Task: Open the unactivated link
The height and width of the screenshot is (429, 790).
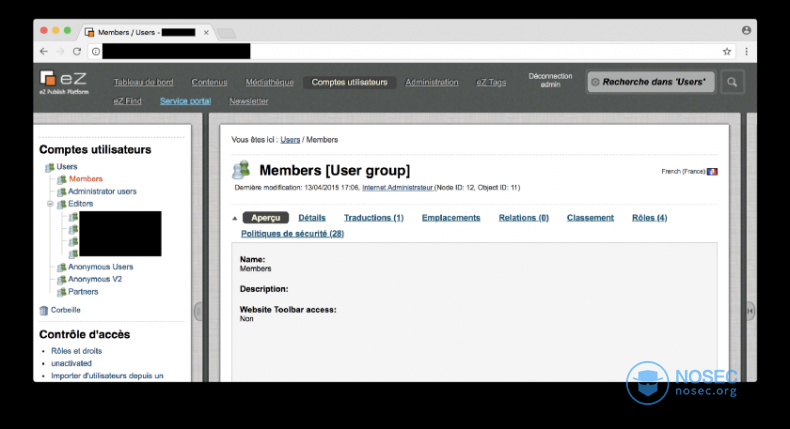Action: [x=71, y=363]
